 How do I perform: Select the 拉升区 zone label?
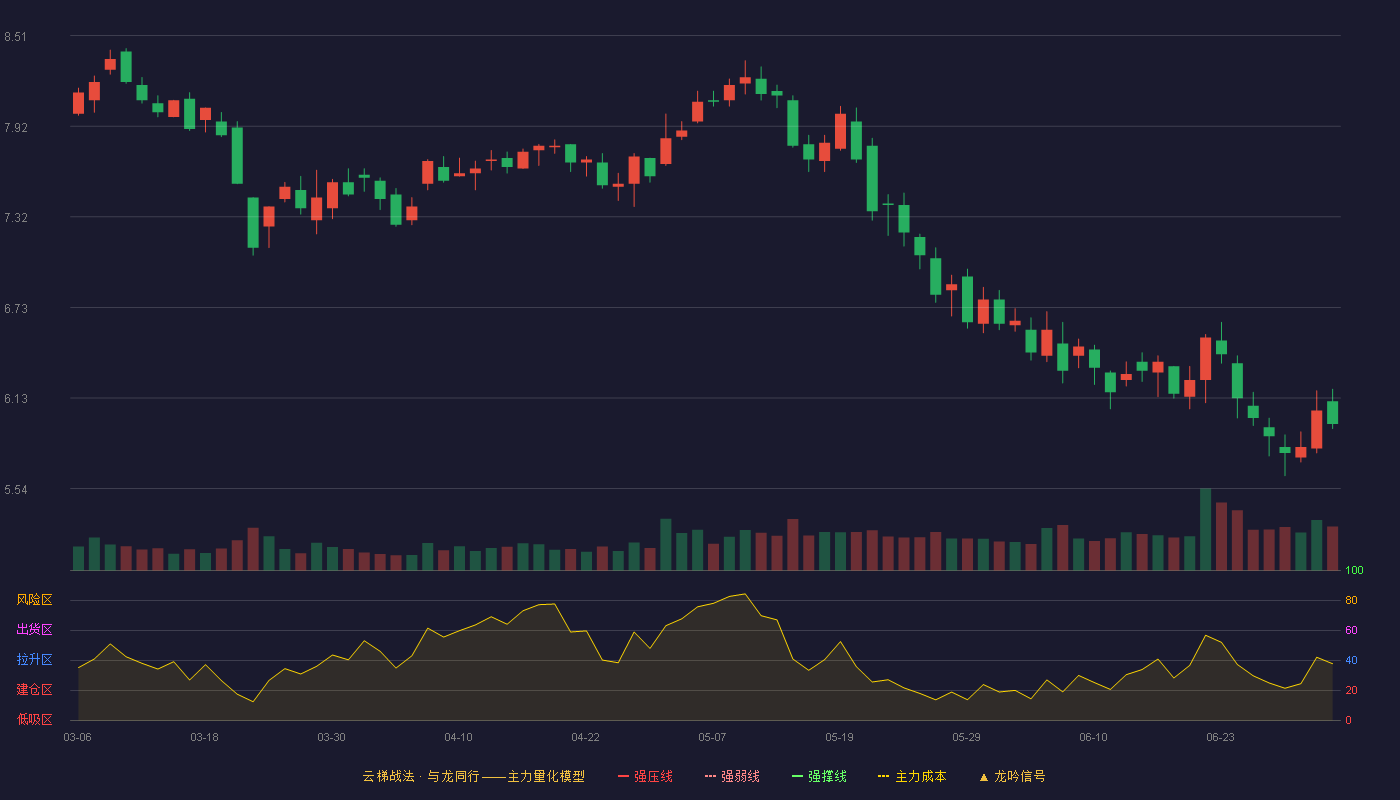point(35,660)
